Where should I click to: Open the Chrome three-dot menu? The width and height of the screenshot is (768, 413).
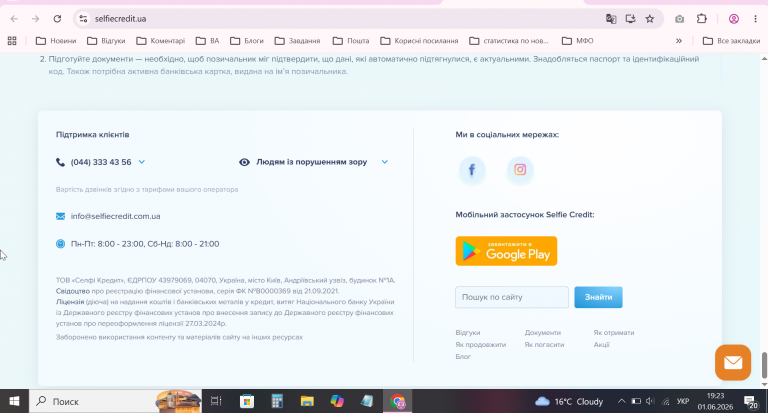coord(755,19)
